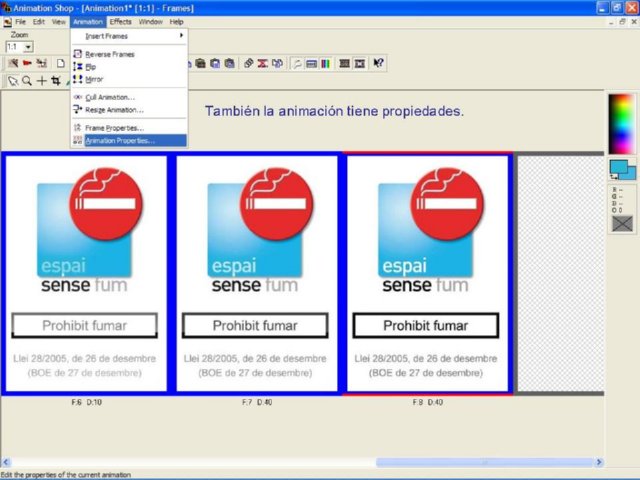This screenshot has width=640, height=480.
Task: Click the Animation Wizard toolbar icon
Action: pos(13,63)
